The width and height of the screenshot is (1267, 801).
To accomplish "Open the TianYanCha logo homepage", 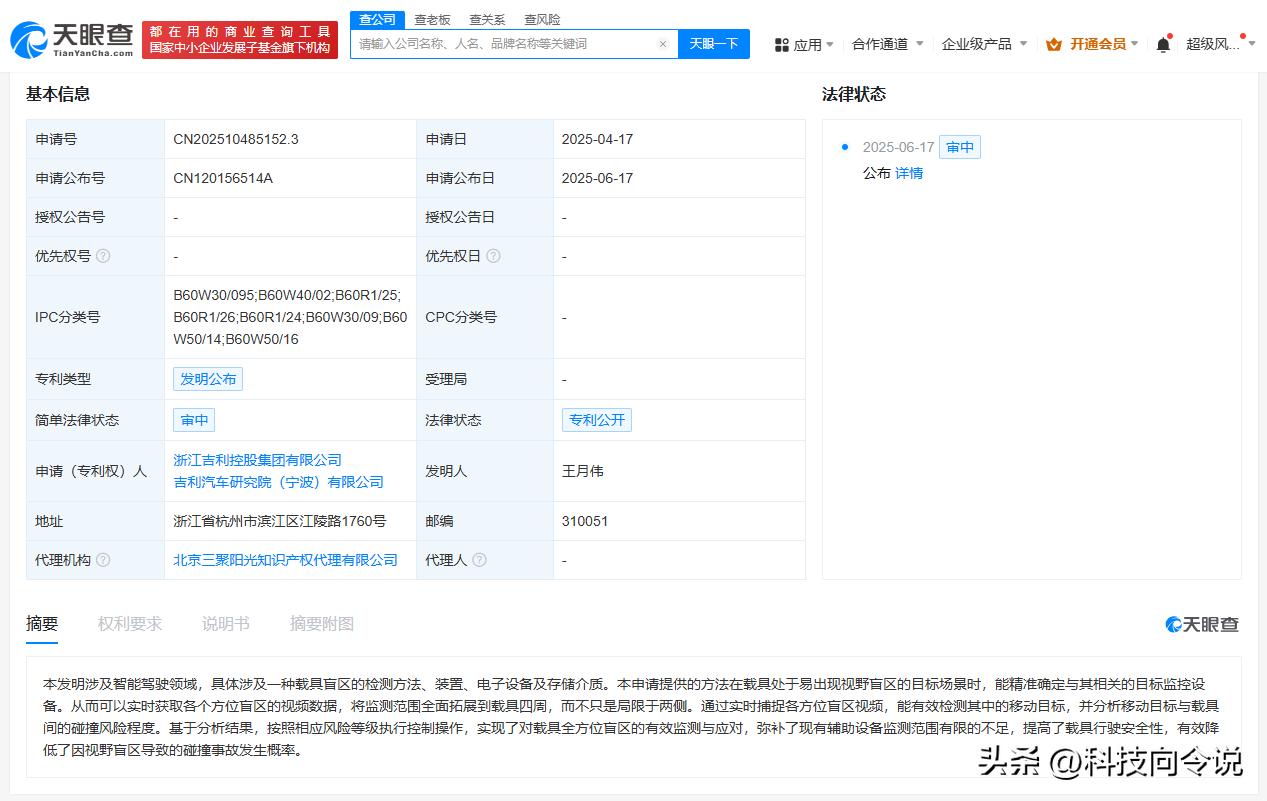I will coord(72,40).
